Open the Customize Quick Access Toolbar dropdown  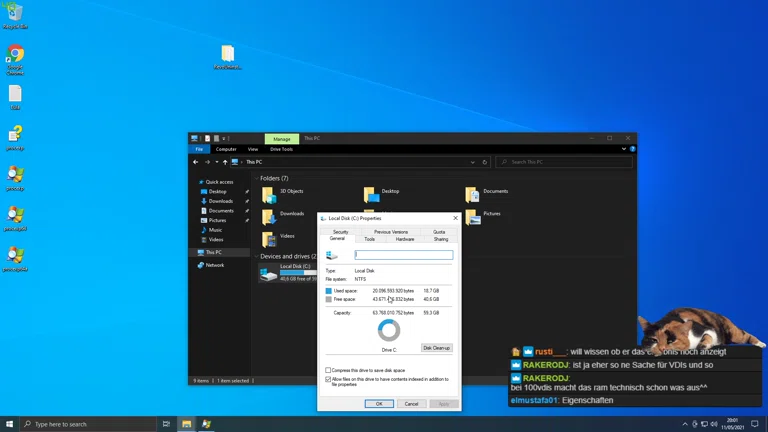[224, 139]
